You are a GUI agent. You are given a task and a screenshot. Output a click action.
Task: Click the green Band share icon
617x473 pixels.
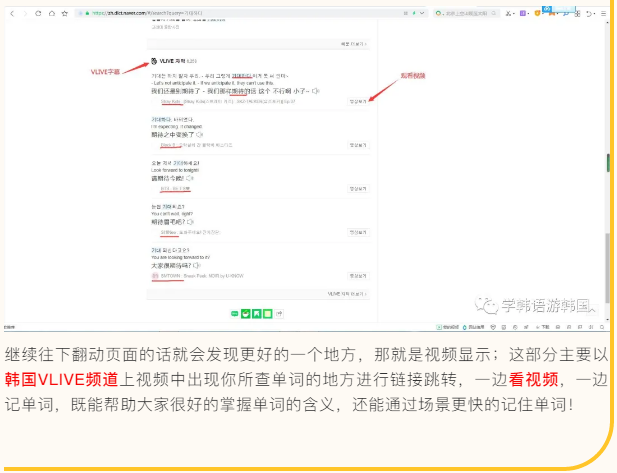246,314
